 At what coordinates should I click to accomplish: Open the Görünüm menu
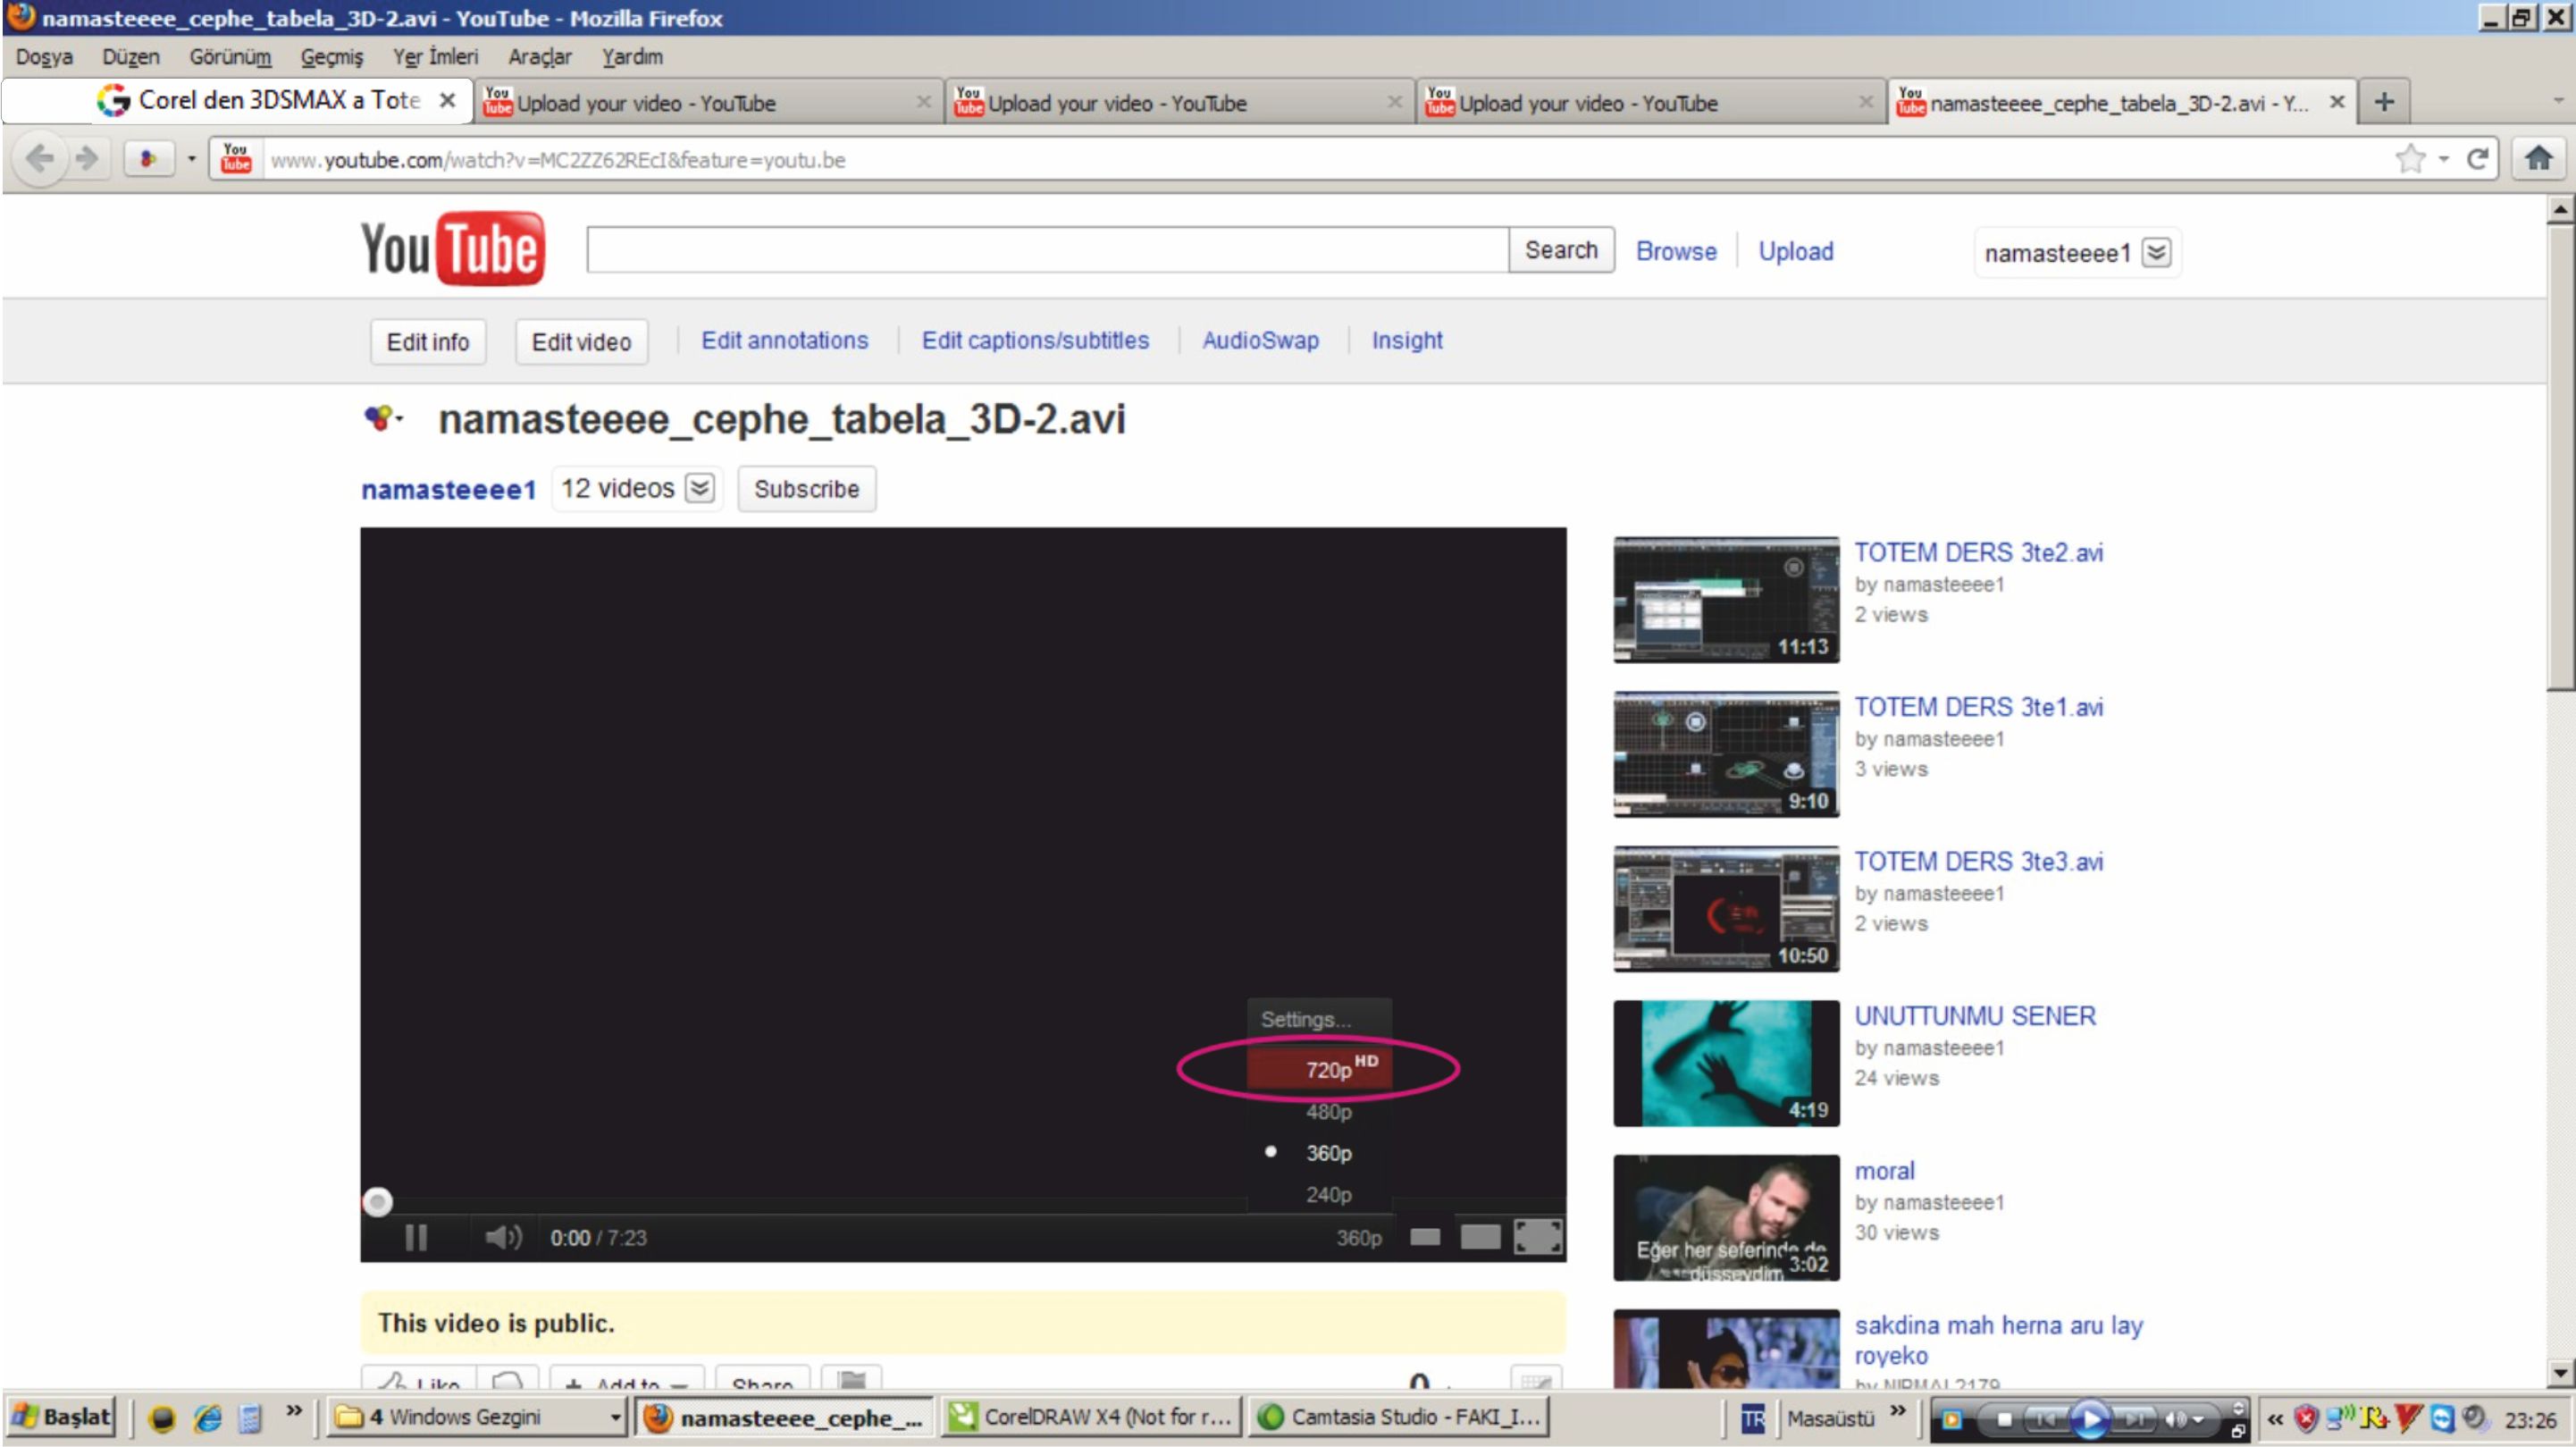230,56
